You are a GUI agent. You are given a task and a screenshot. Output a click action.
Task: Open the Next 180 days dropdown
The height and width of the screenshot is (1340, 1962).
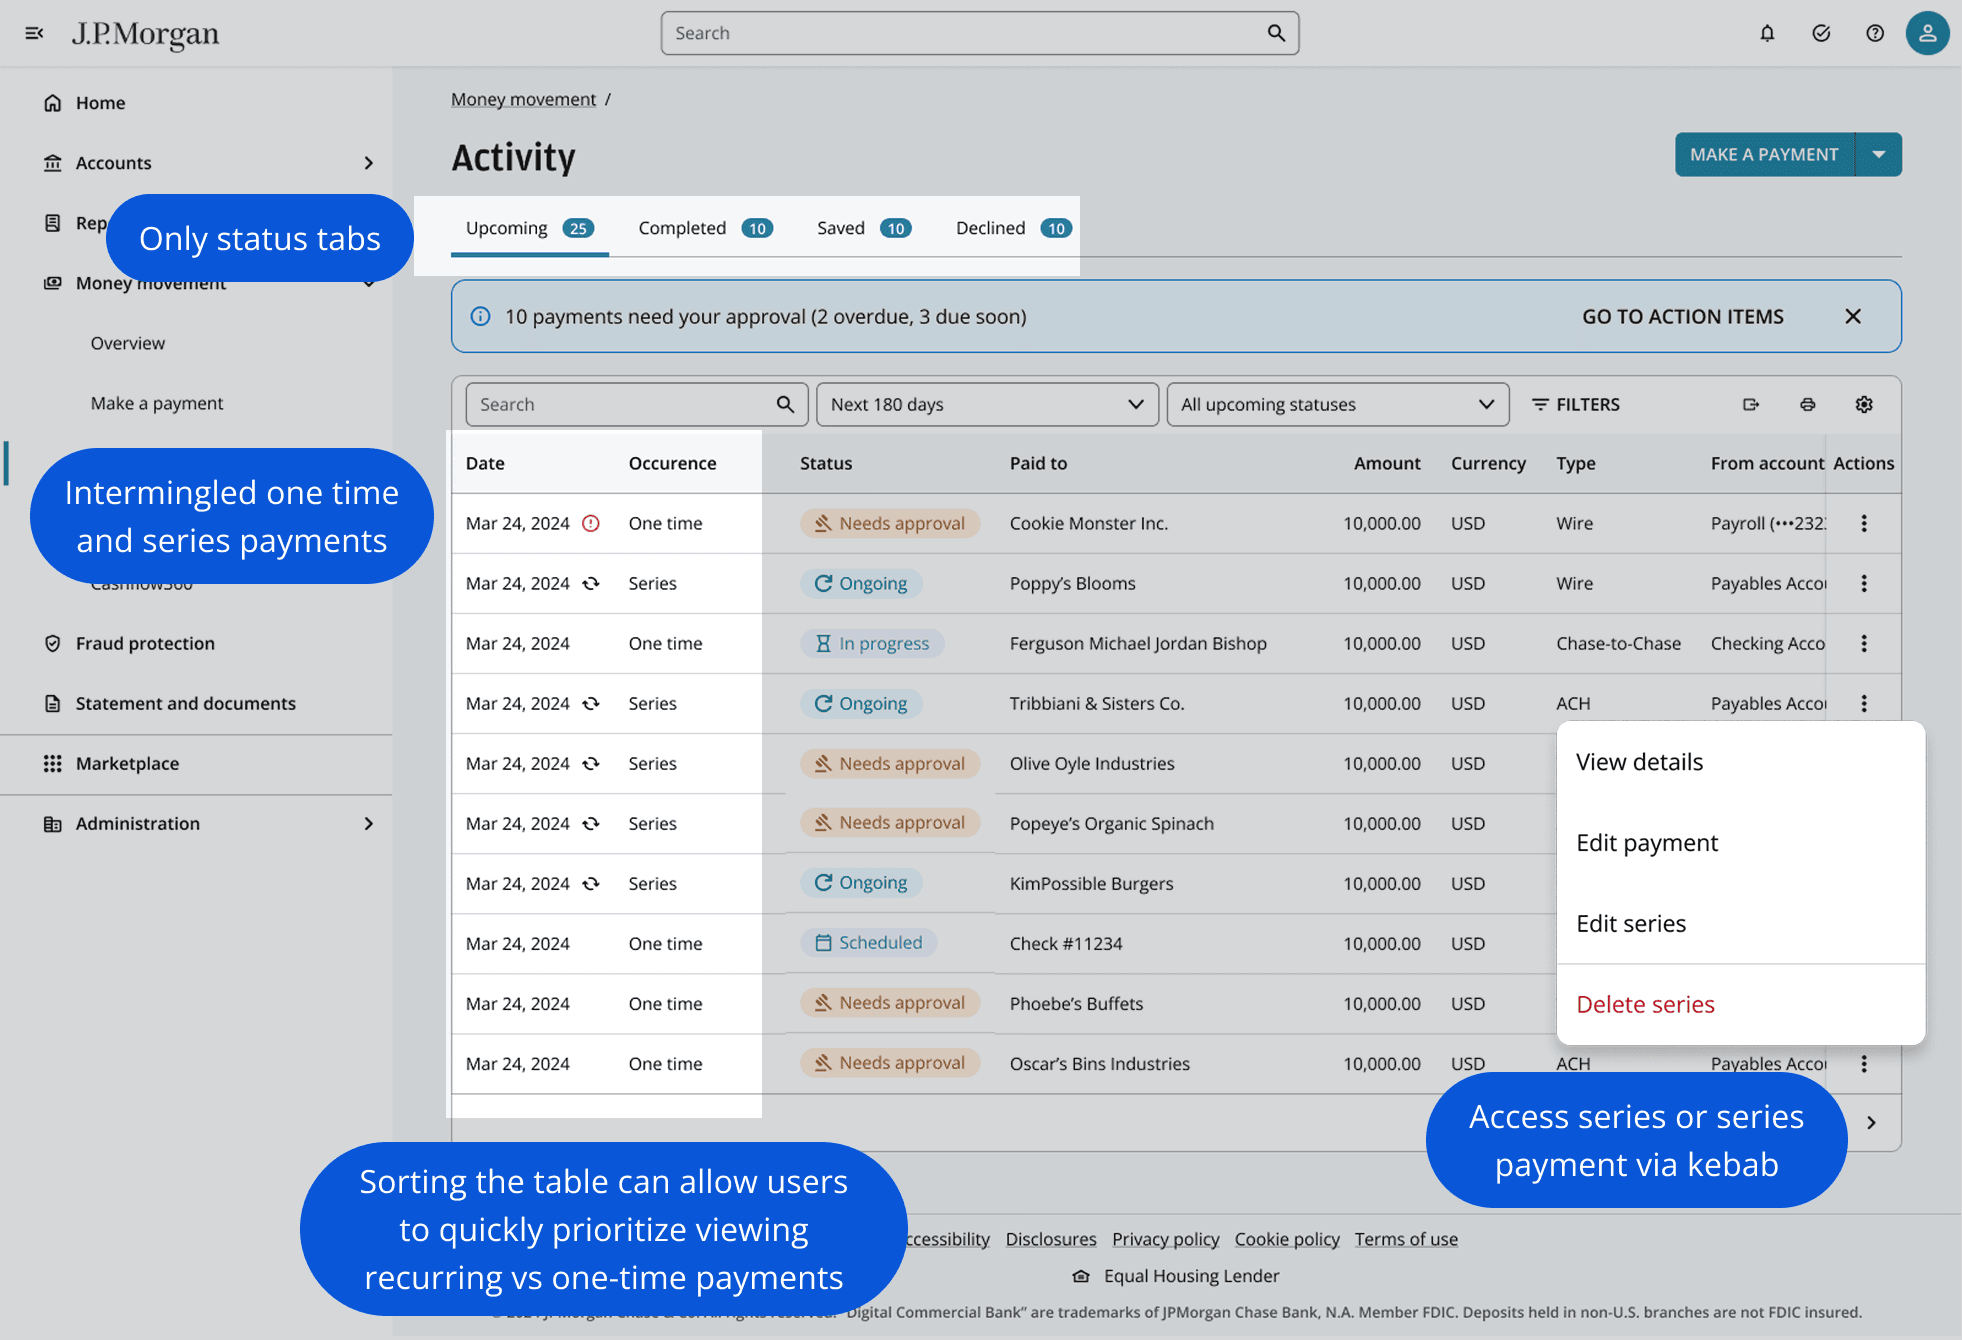(987, 404)
